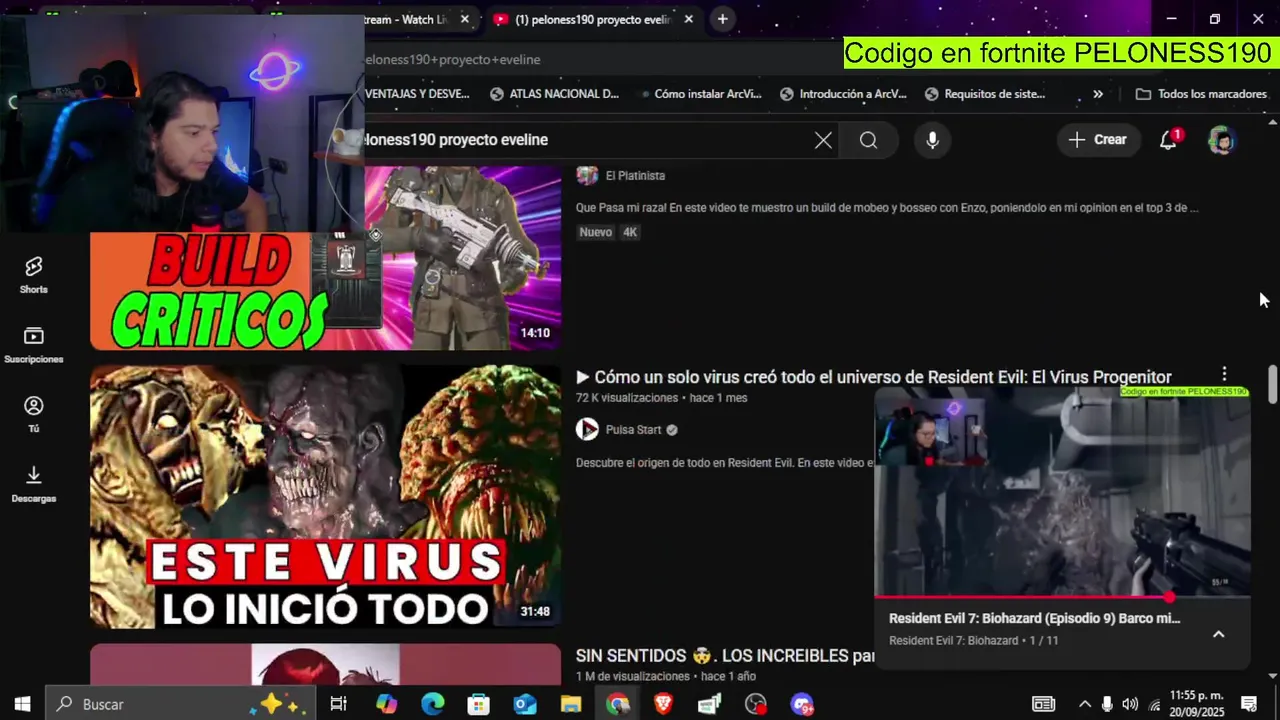The image size is (1280, 720).
Task: Open the ESTE VIRUS LO INICIÓ TODO thumbnail
Action: point(325,497)
